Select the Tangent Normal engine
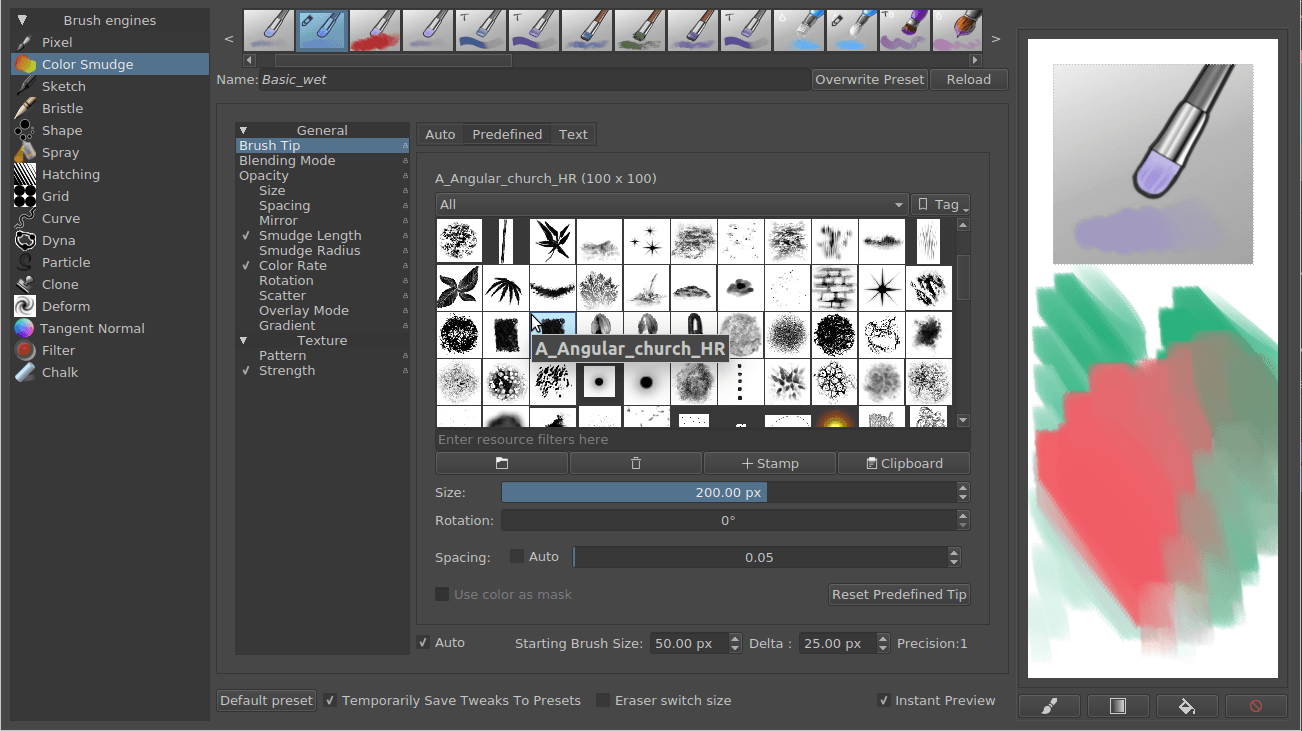The width and height of the screenshot is (1302, 731). [x=92, y=329]
